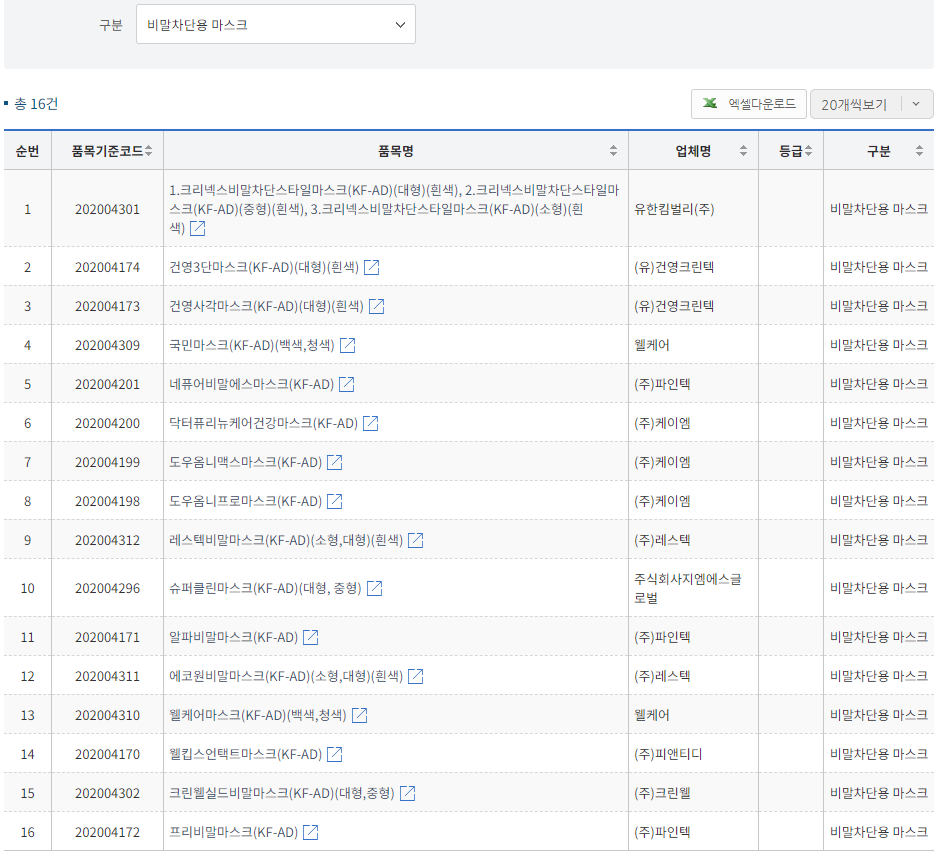This screenshot has width=938, height=855.
Task: Open external link icon for 웰케어마스크 row
Action: (x=360, y=715)
